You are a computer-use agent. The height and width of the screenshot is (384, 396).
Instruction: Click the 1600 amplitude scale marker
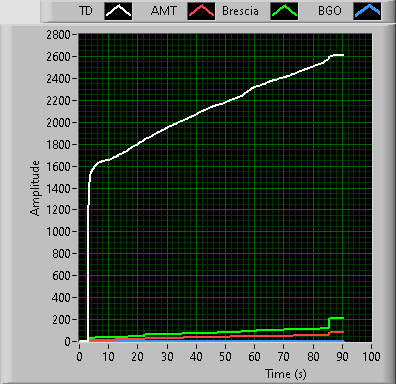tap(58, 166)
